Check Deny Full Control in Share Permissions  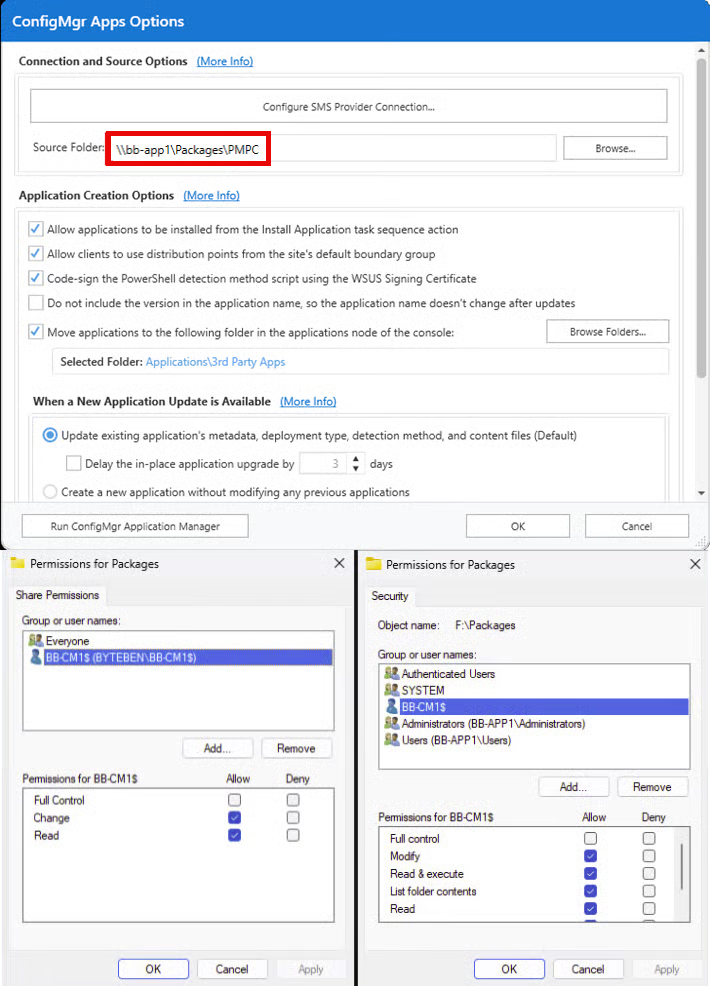[x=292, y=800]
